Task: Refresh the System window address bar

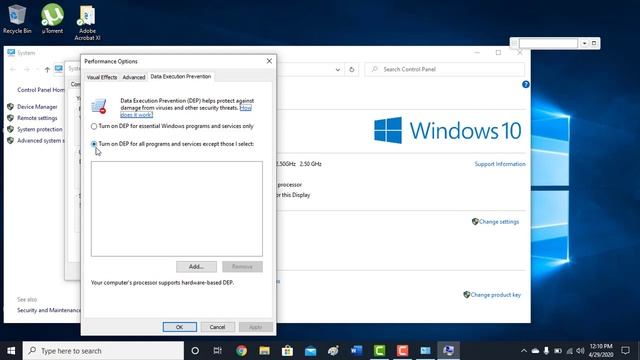Action: 351,69
